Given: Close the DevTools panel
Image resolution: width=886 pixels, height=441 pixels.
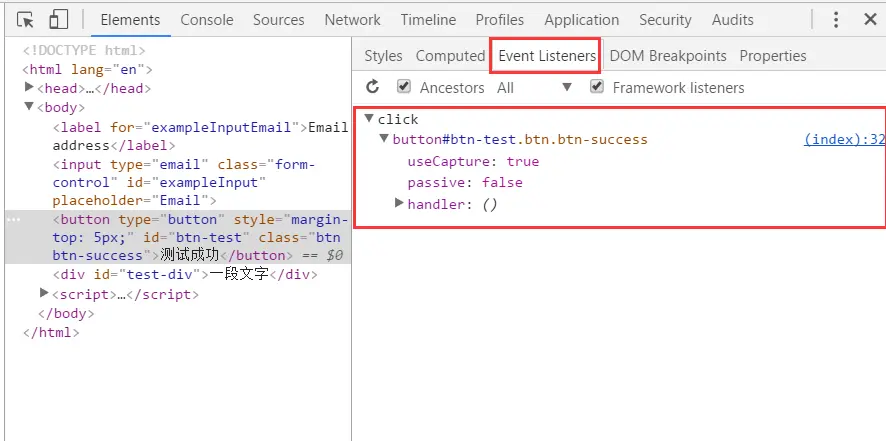Looking at the screenshot, I should tap(870, 20).
